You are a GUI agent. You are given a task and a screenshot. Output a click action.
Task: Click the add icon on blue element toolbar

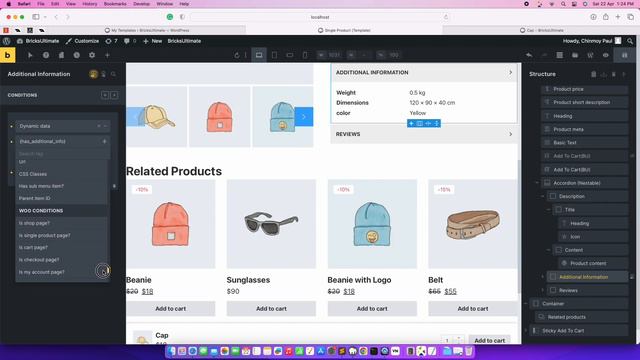411,123
